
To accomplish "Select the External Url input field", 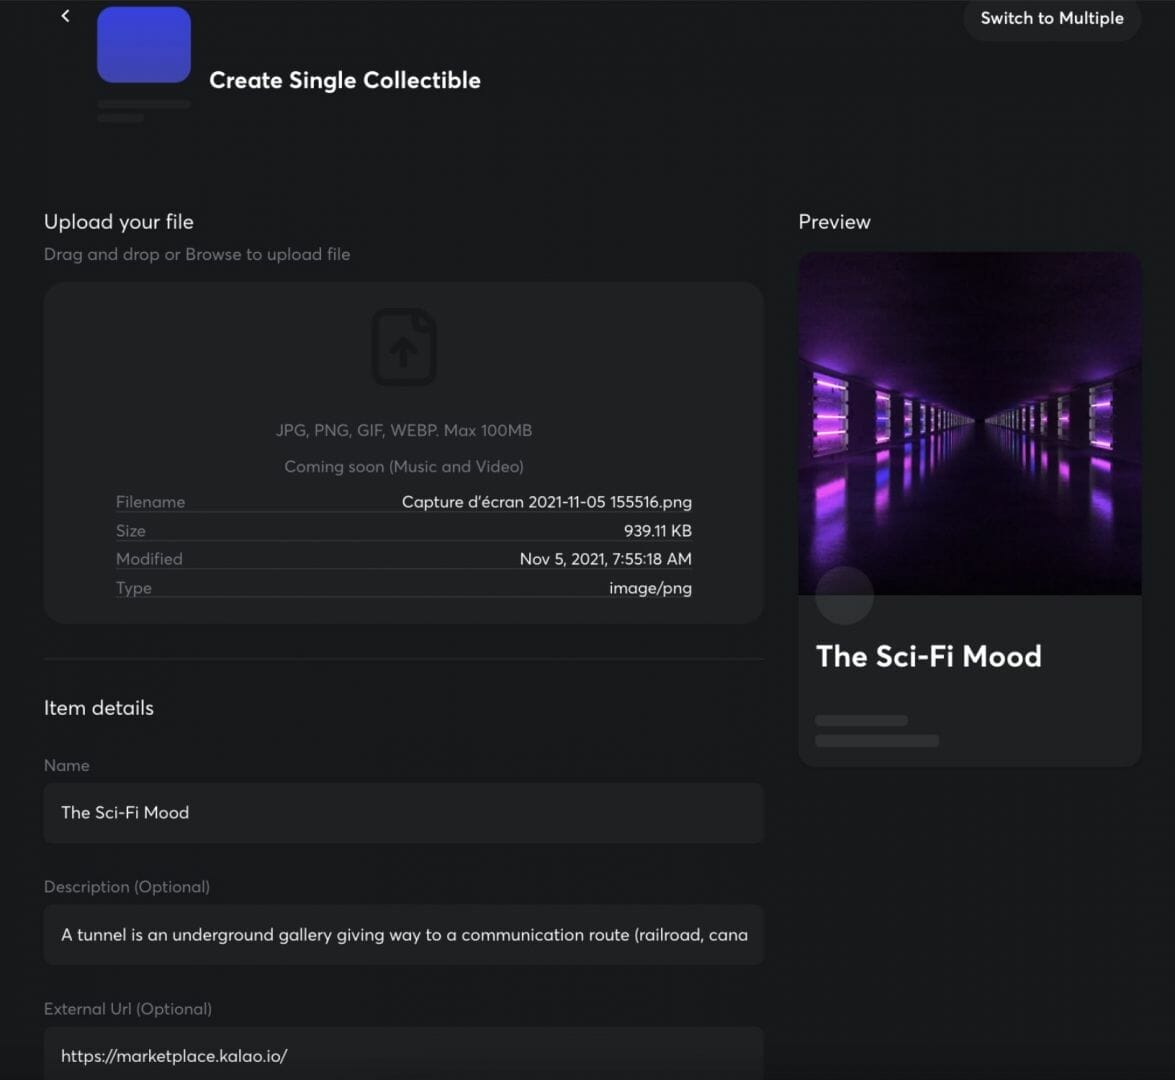I will click(x=403, y=1055).
